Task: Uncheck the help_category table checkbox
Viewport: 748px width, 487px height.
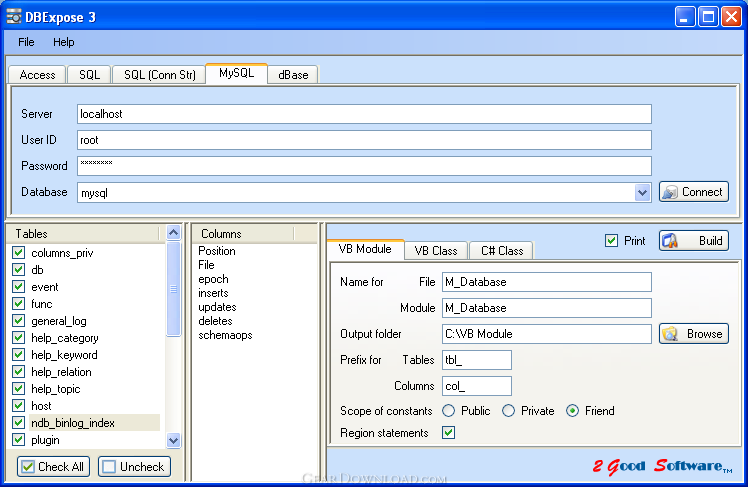Action: [19, 338]
